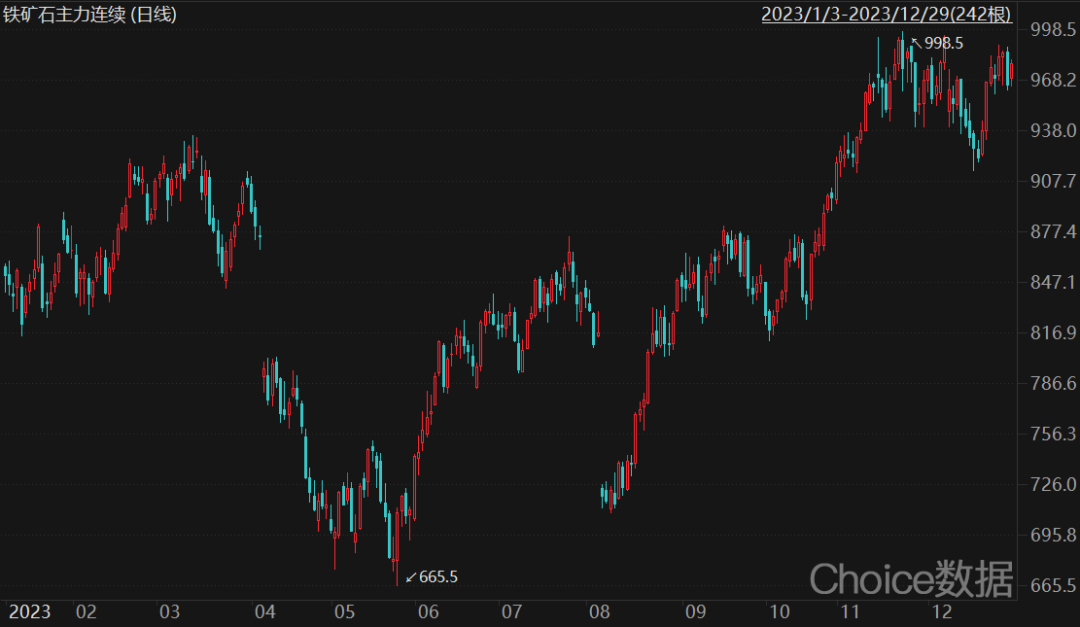Select the 938.0 price axis label
This screenshot has height=627, width=1080.
pos(1053,130)
